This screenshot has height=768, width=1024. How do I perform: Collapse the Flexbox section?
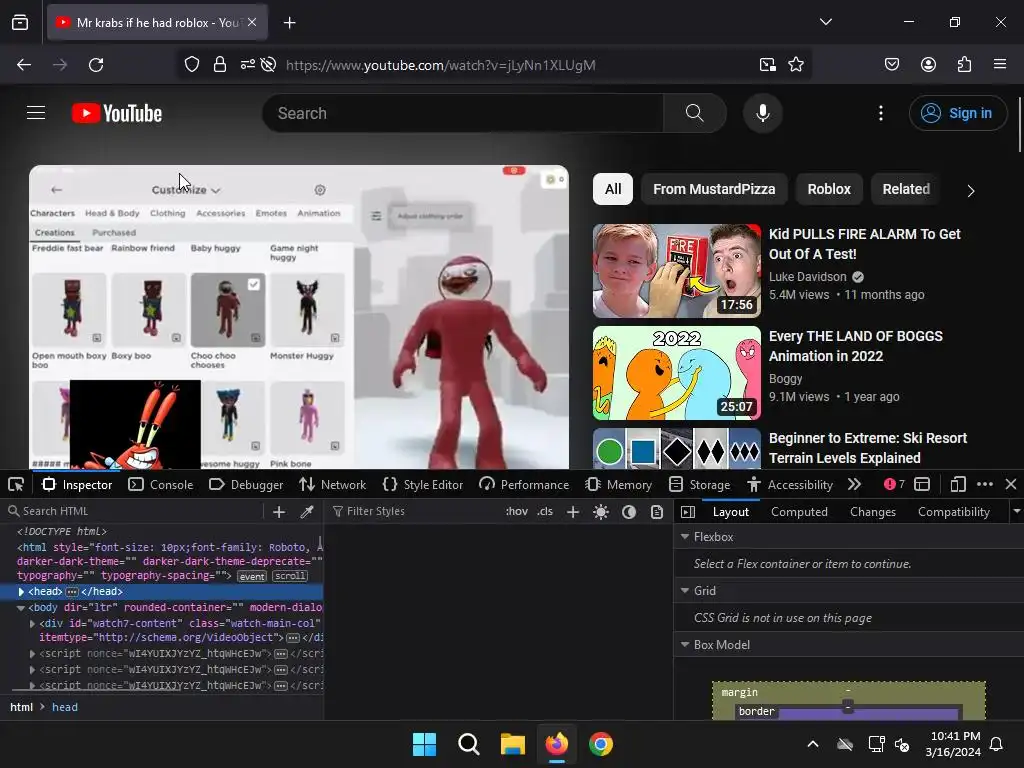pyautogui.click(x=685, y=537)
